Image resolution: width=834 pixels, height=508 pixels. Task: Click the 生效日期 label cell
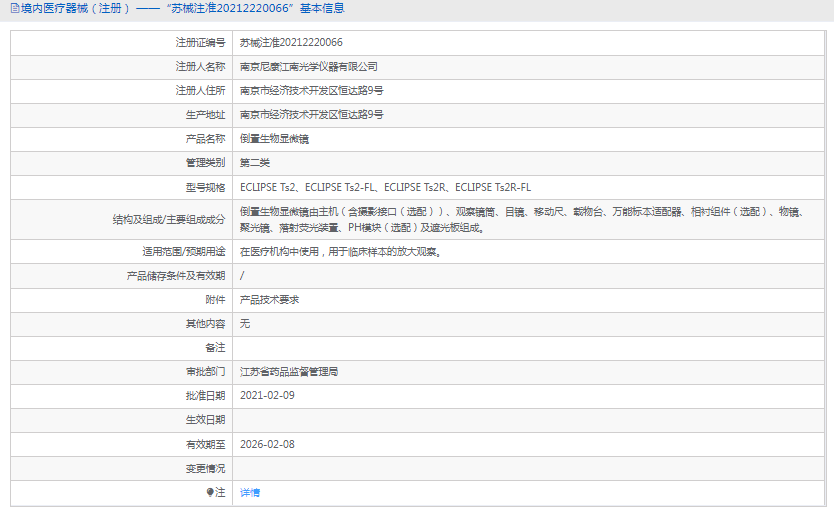pyautogui.click(x=205, y=420)
